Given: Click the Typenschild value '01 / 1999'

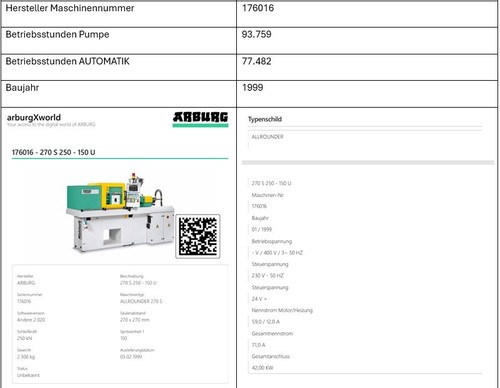Looking at the screenshot, I should [262, 229].
